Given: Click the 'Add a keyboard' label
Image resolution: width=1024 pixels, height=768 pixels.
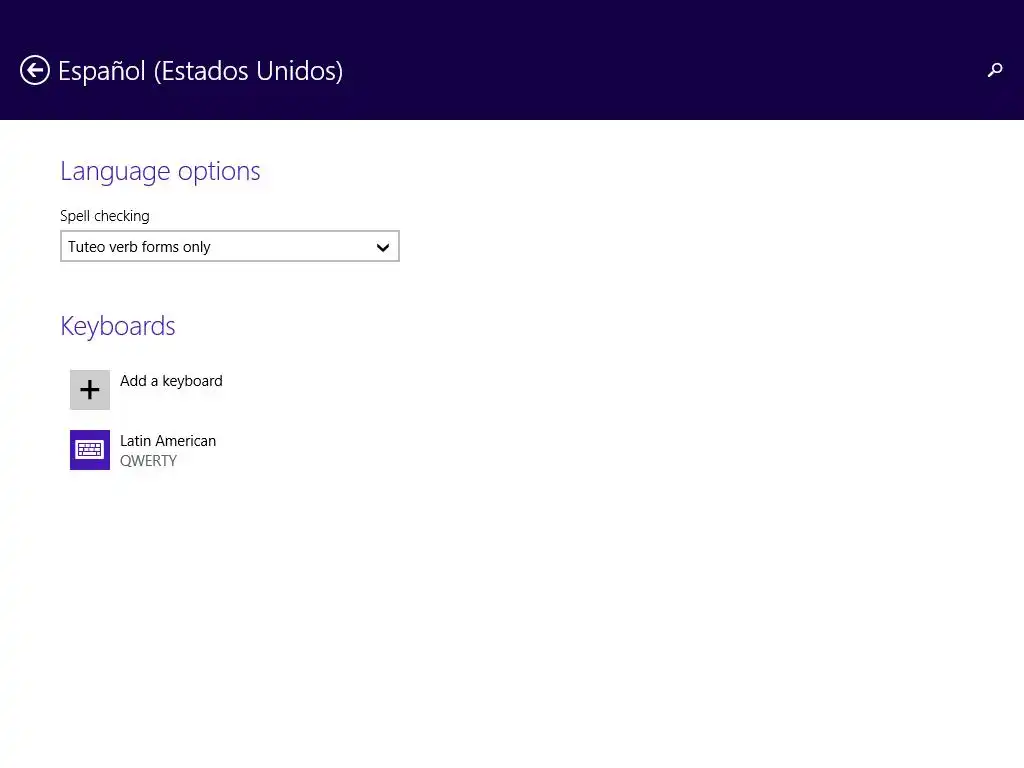Looking at the screenshot, I should coord(171,381).
